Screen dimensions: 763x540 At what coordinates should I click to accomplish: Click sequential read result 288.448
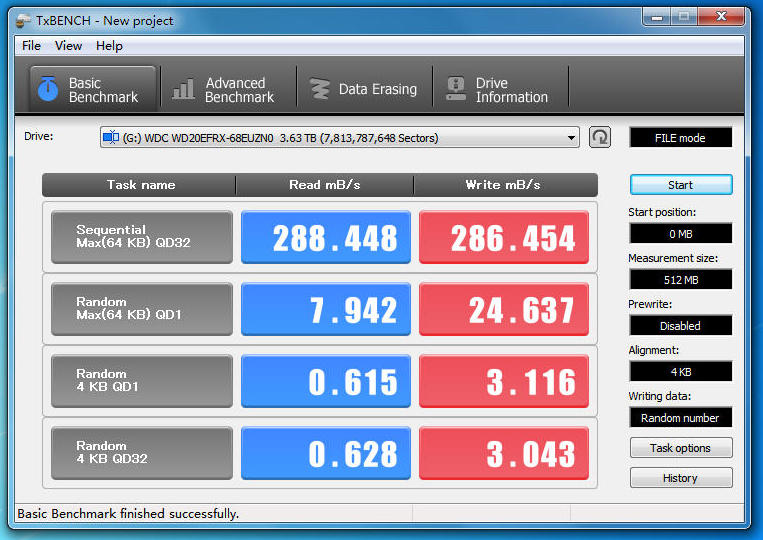(326, 237)
